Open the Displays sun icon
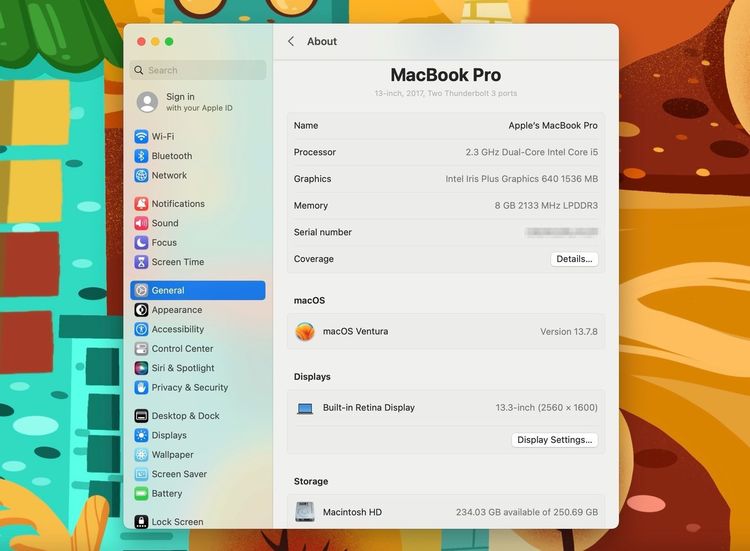Image resolution: width=750 pixels, height=551 pixels. click(141, 435)
